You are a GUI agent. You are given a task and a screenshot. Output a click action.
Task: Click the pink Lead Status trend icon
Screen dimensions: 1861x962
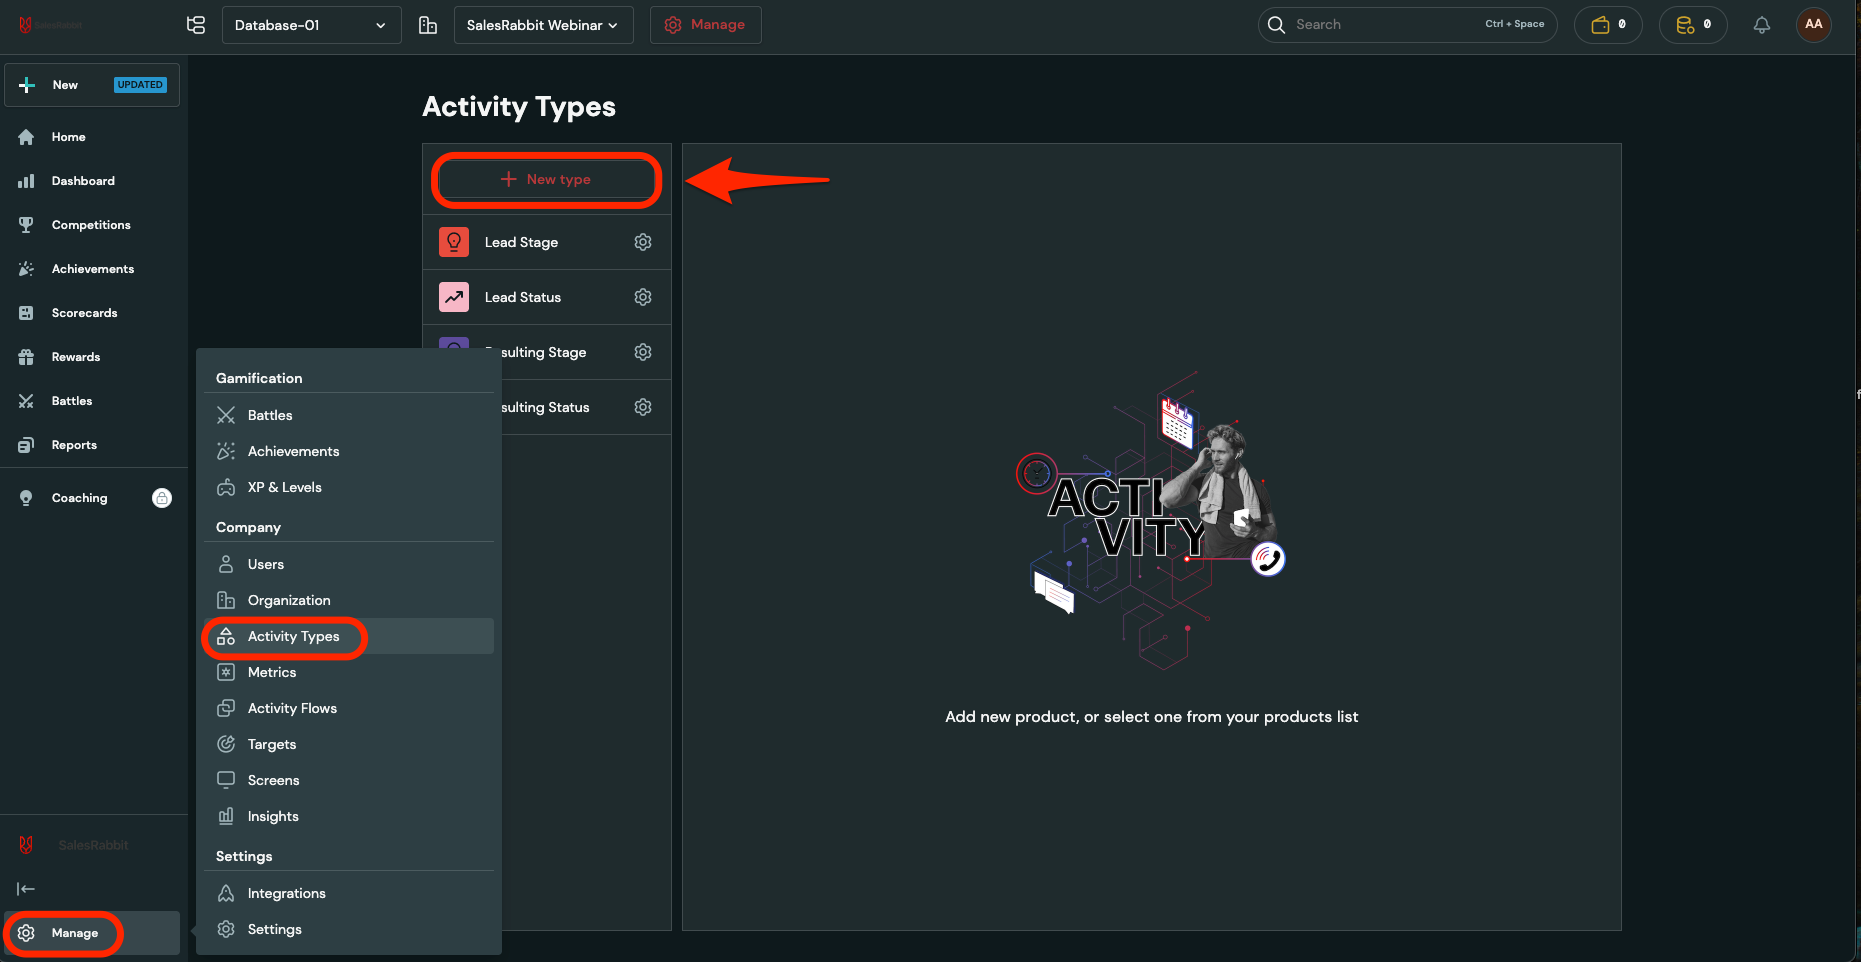pos(454,297)
